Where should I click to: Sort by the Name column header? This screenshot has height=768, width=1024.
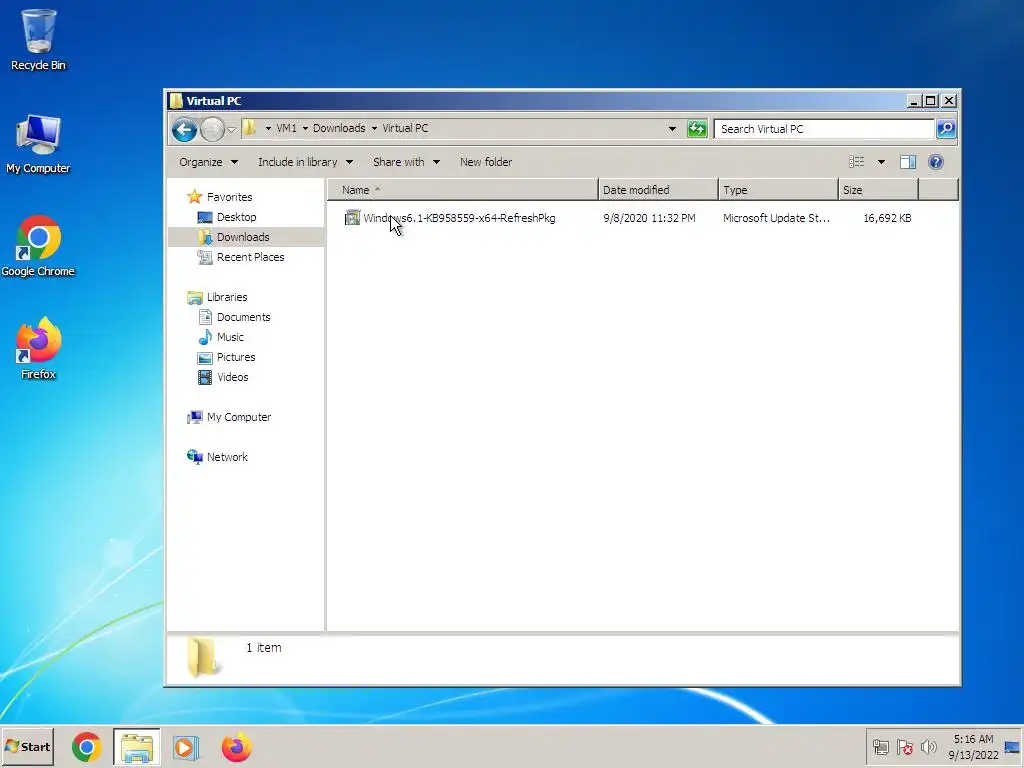point(462,190)
